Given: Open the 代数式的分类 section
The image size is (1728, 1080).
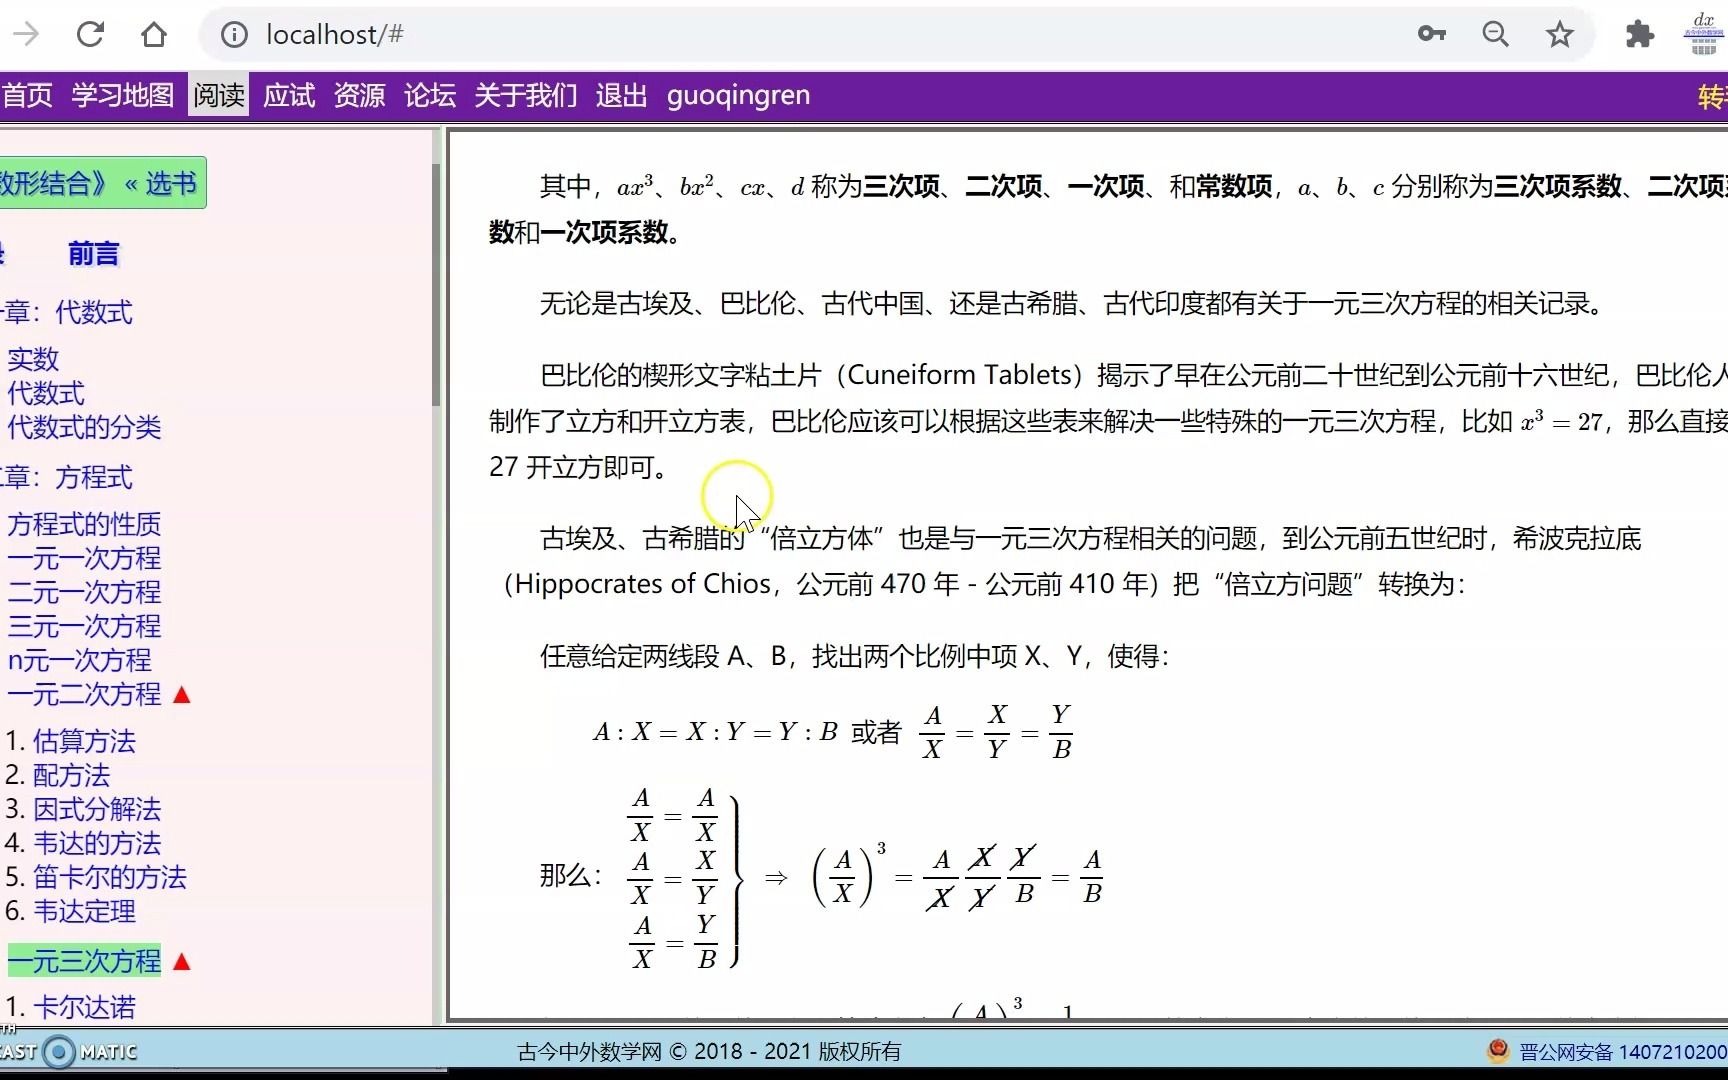Looking at the screenshot, I should coord(85,427).
